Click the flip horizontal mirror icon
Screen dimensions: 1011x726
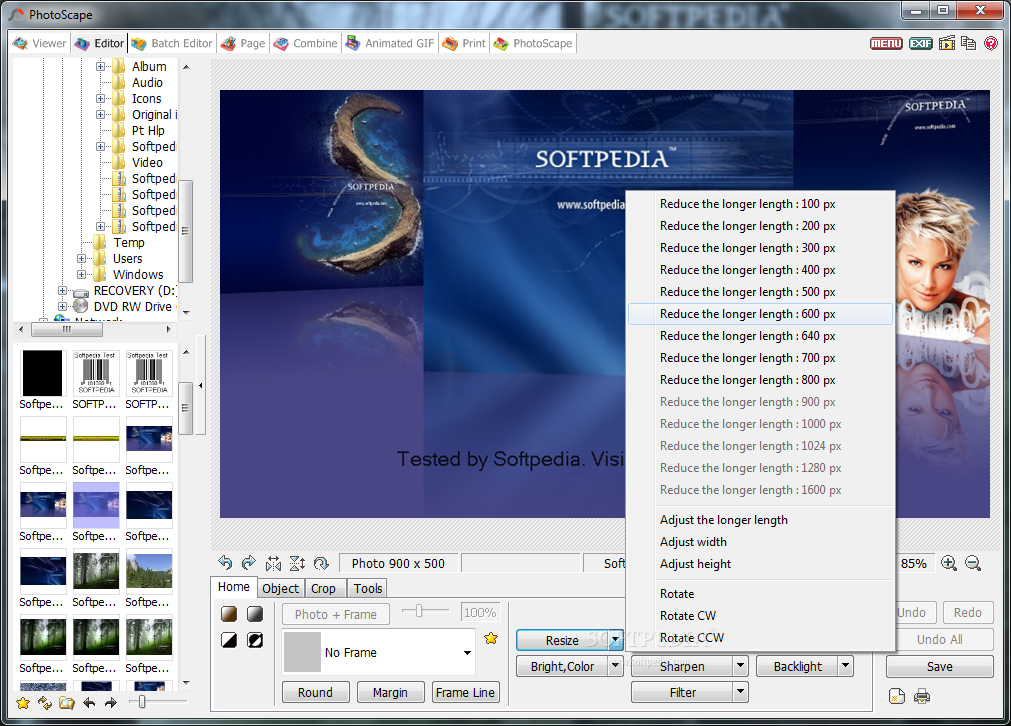(x=273, y=563)
